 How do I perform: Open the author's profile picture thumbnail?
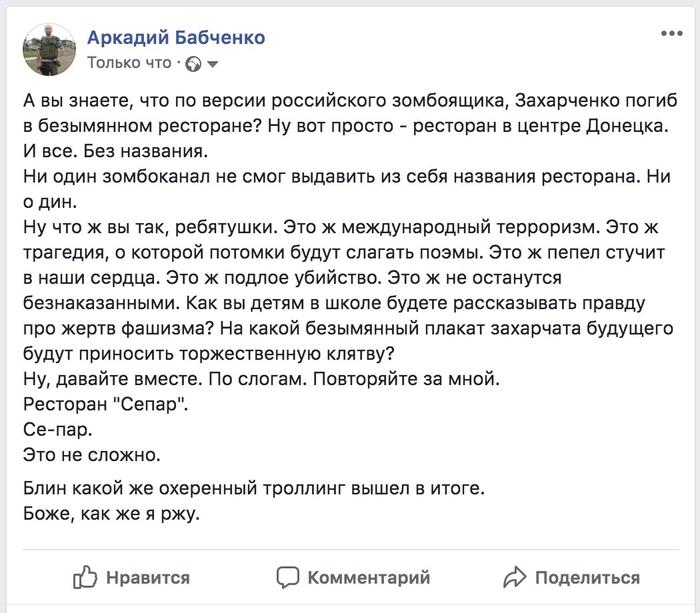[x=49, y=50]
